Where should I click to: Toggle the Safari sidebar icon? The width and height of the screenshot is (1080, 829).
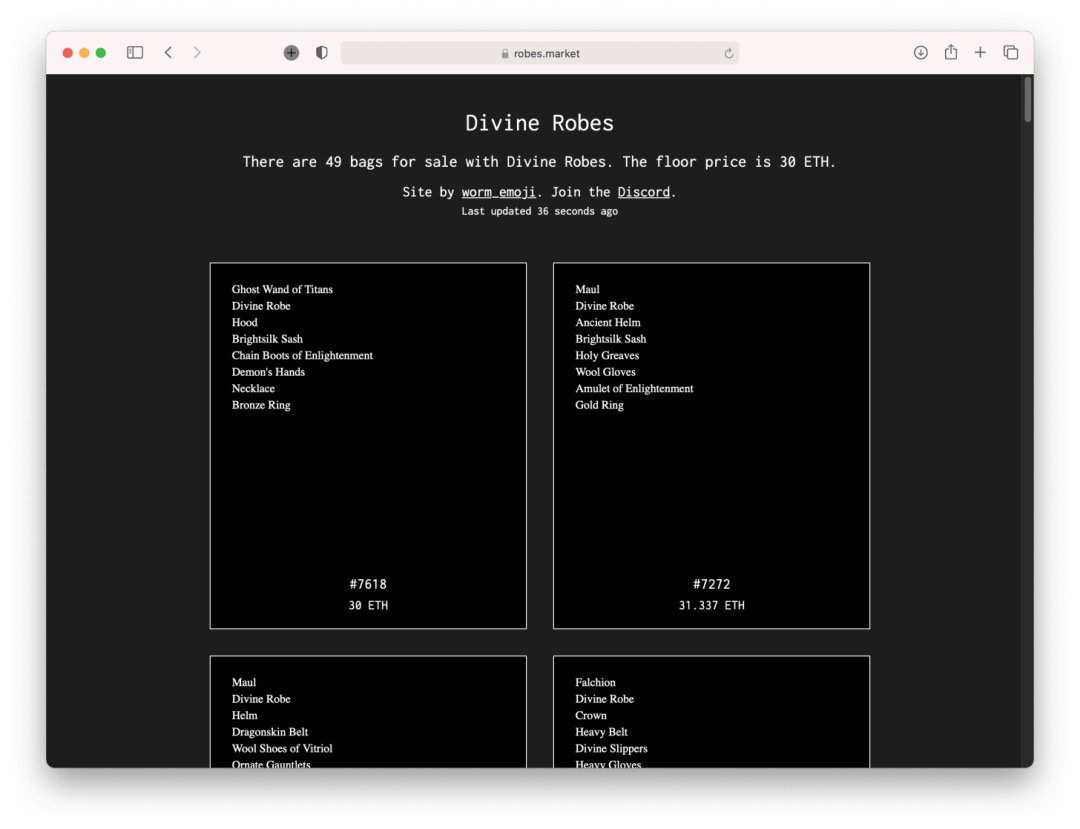tap(135, 52)
